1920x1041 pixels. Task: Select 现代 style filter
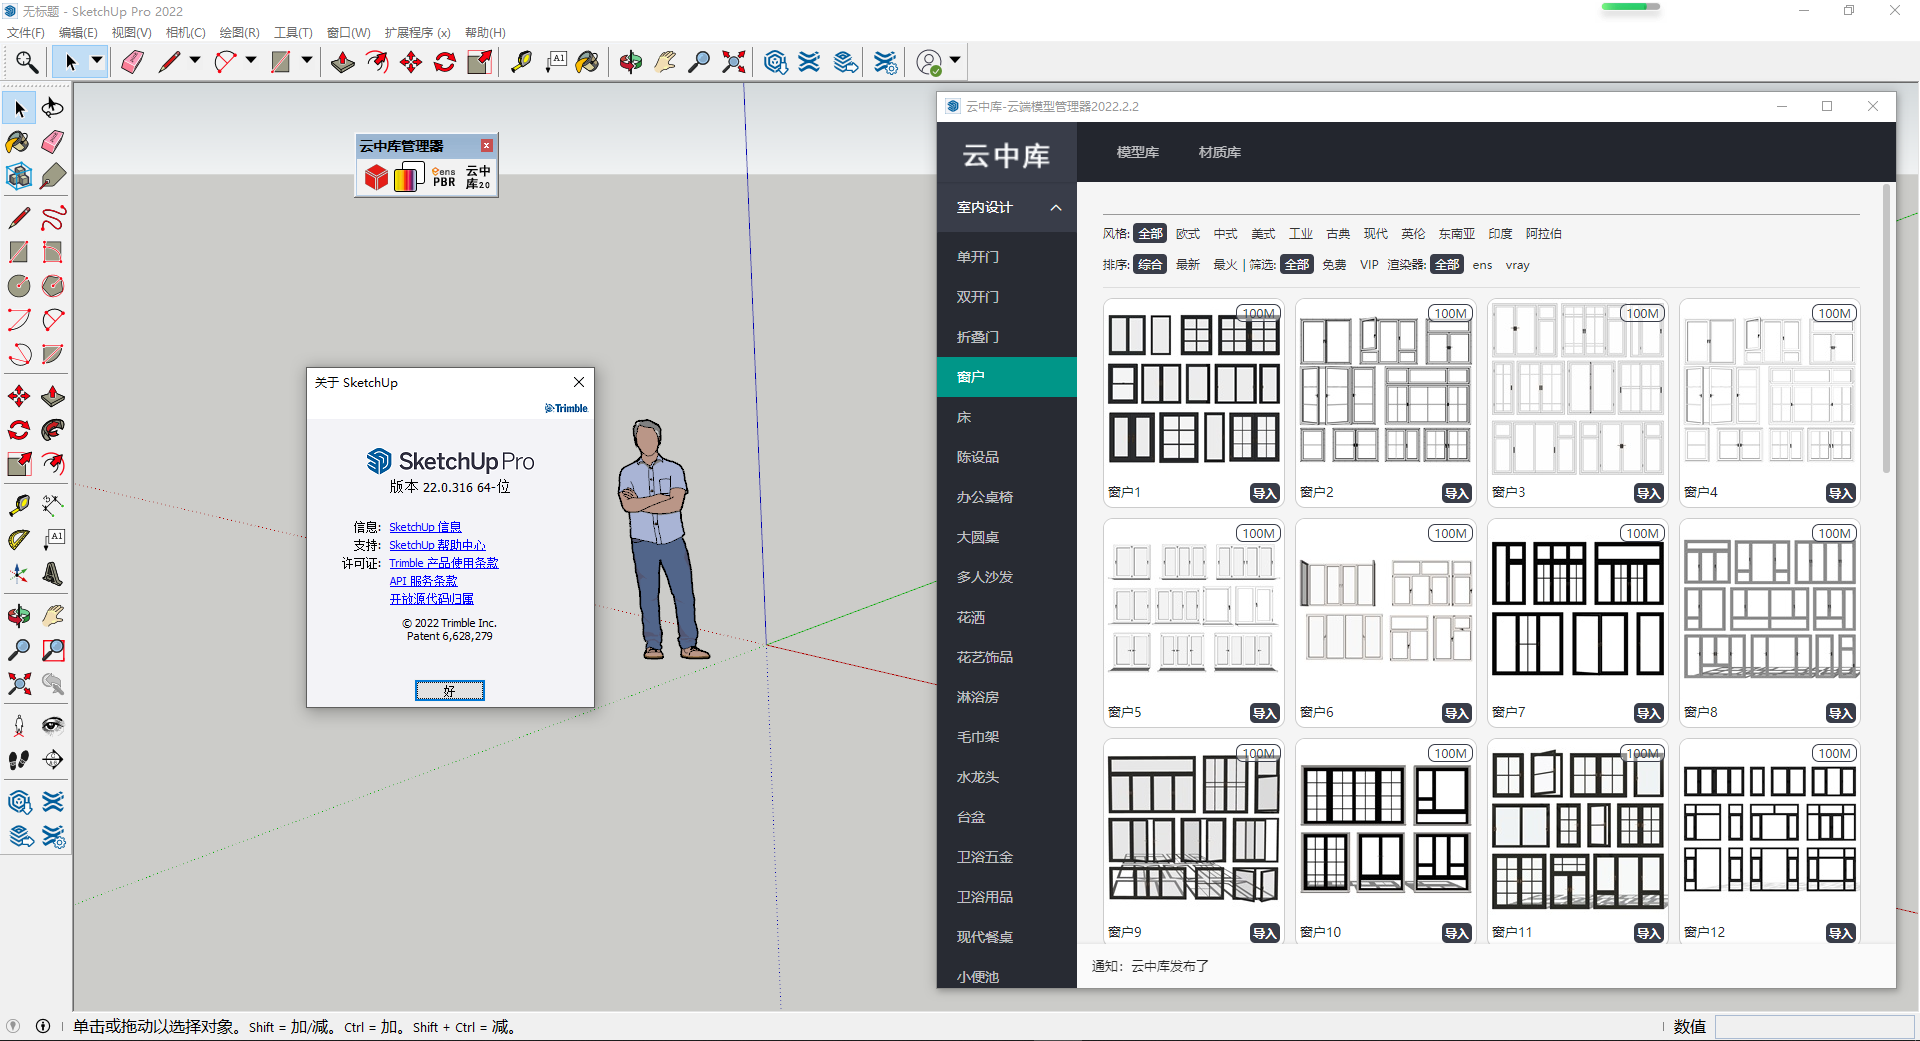pos(1375,234)
